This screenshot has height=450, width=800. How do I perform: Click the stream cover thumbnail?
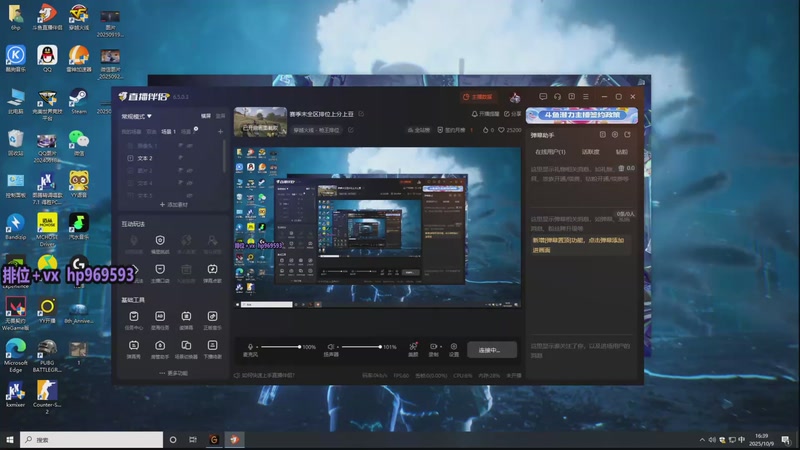click(x=260, y=121)
